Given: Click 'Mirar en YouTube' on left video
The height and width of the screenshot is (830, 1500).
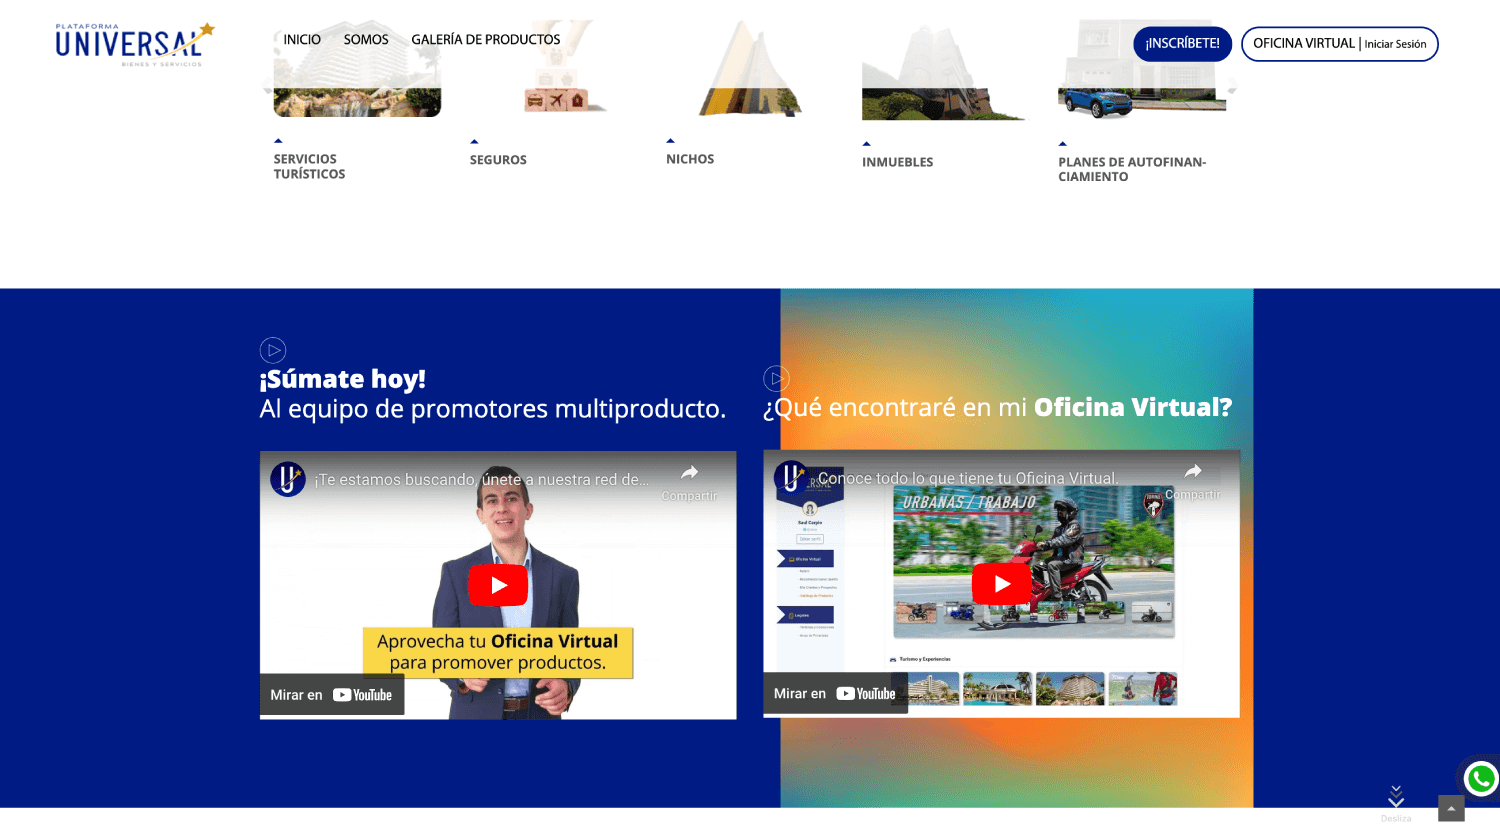Looking at the screenshot, I should click(x=332, y=695).
